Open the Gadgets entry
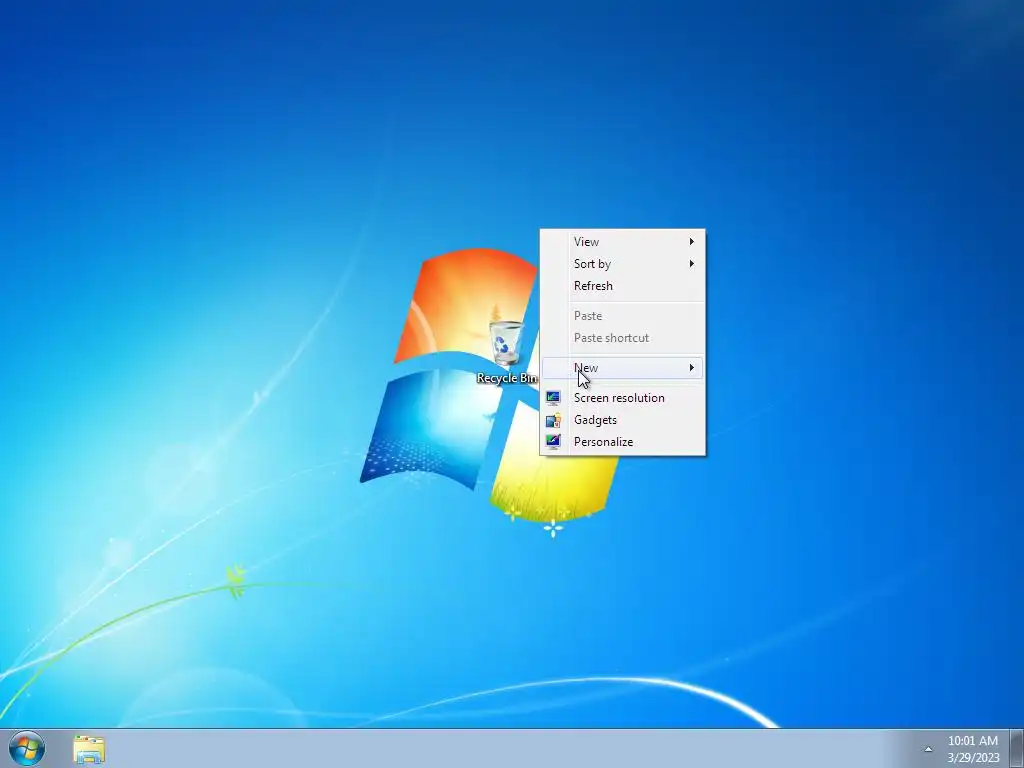 point(622,420)
